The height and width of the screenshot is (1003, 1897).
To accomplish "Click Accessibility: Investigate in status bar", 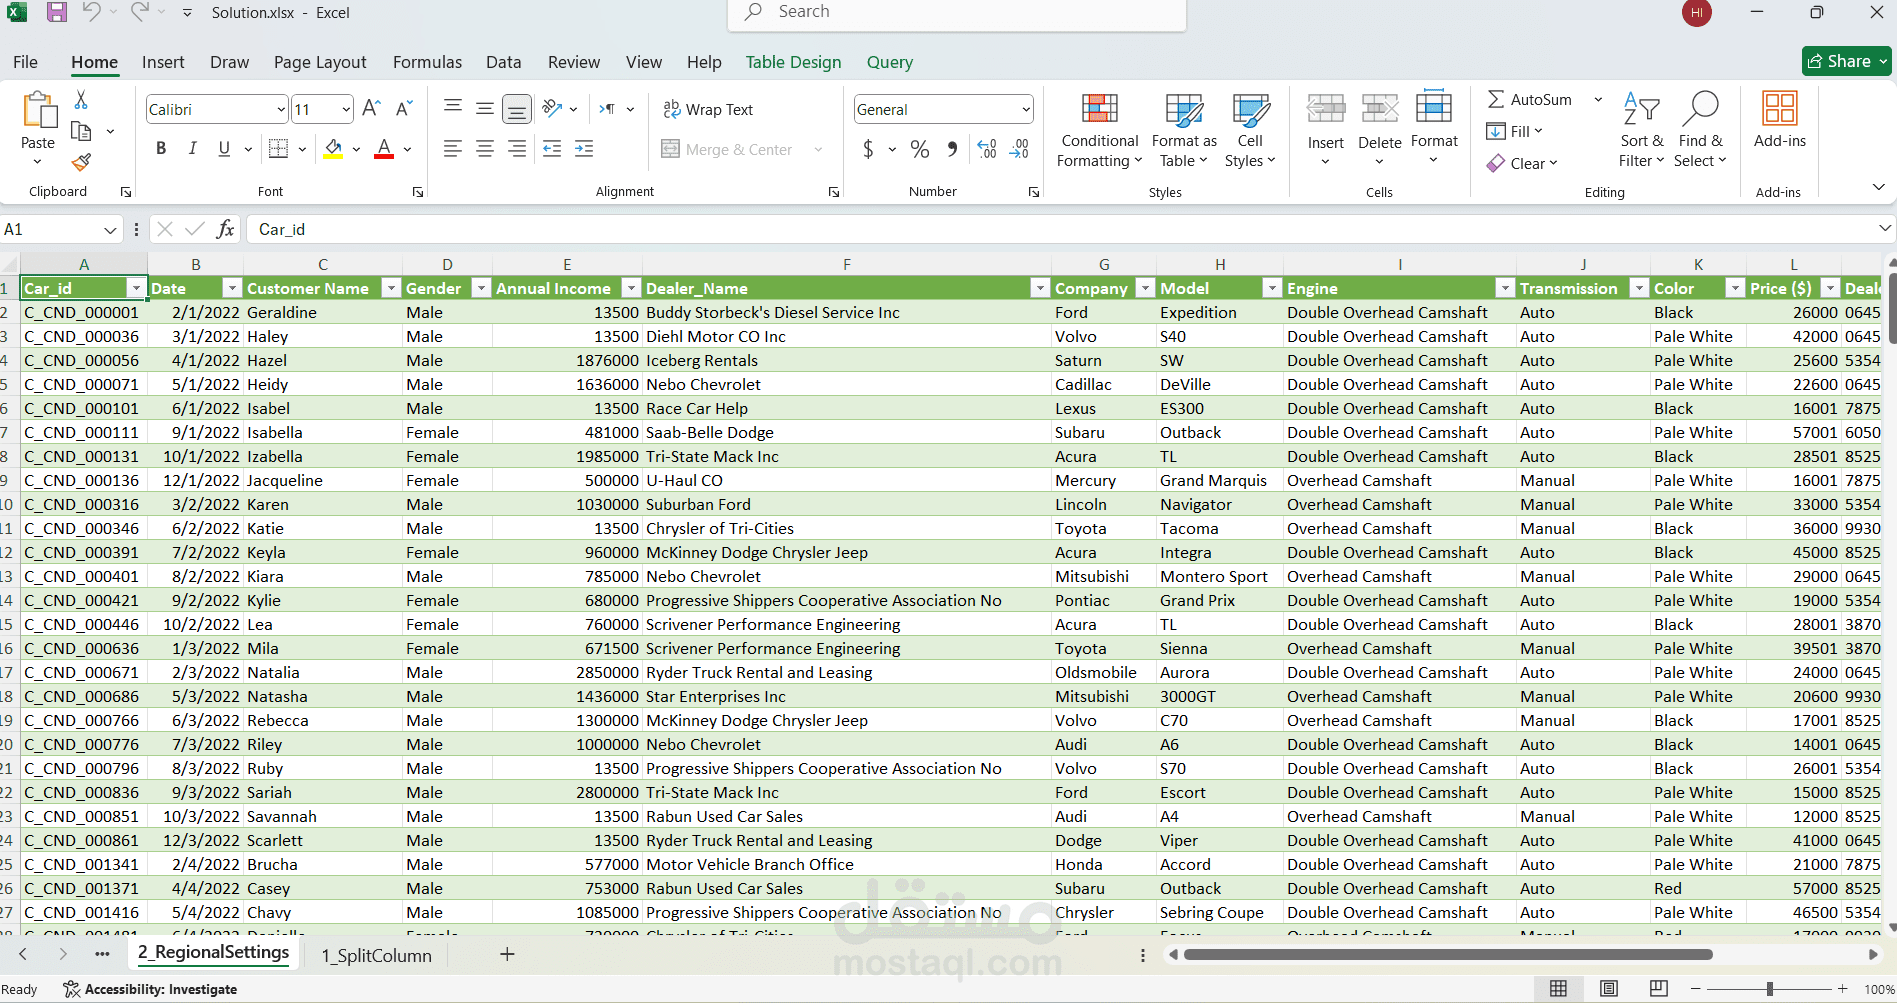I will (150, 989).
